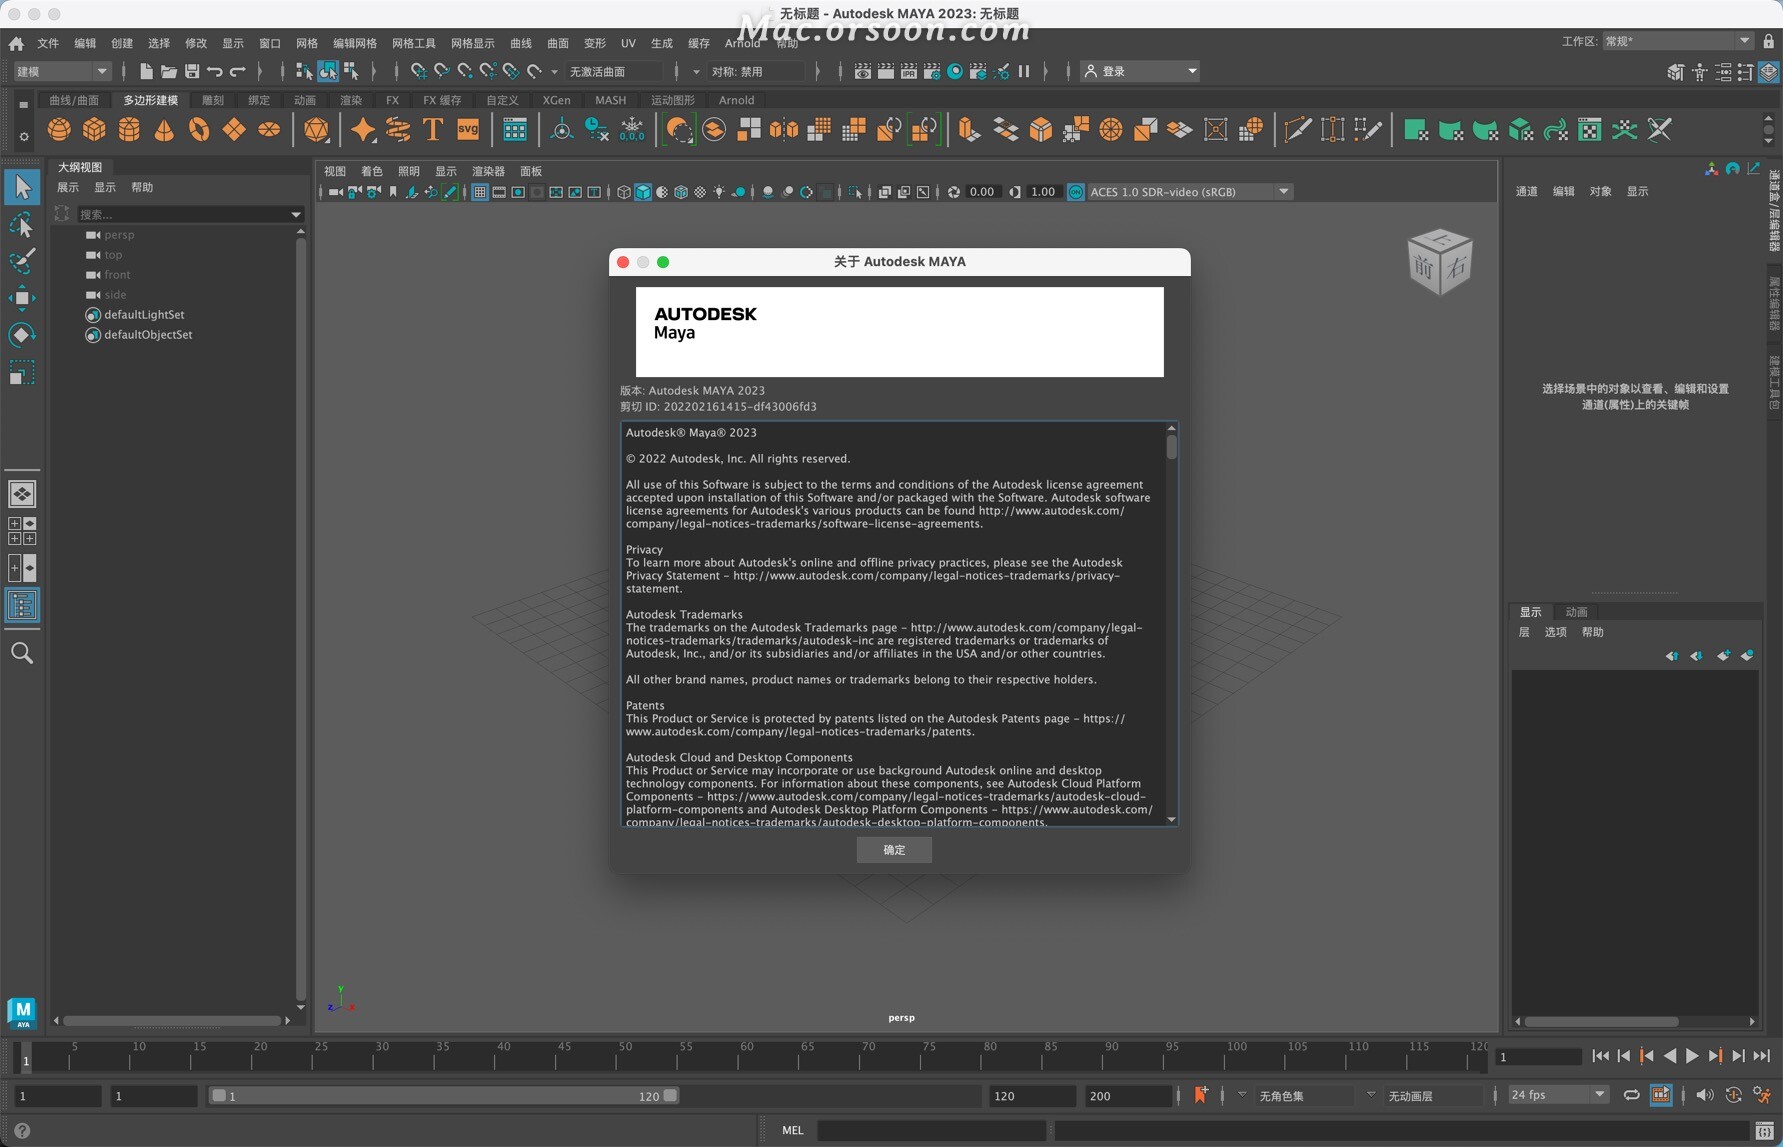Activate the Move tool

(22, 298)
